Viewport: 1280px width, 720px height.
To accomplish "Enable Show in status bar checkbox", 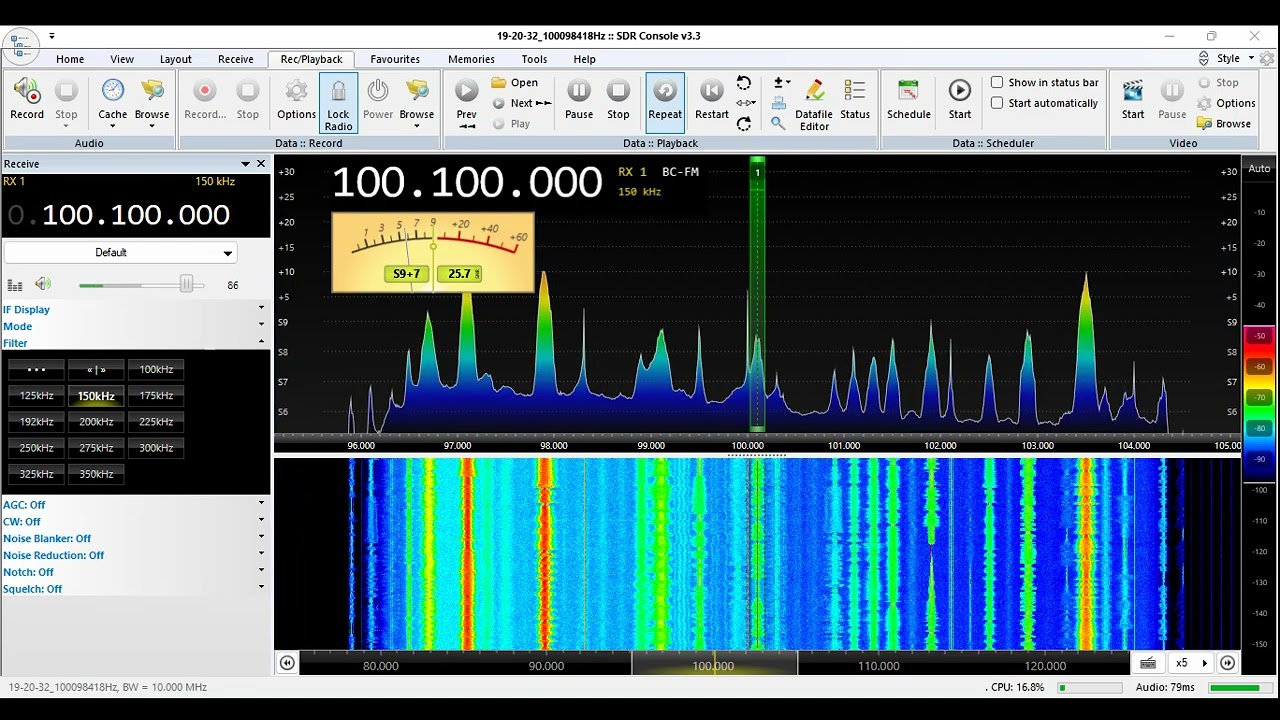I will pyautogui.click(x=997, y=83).
